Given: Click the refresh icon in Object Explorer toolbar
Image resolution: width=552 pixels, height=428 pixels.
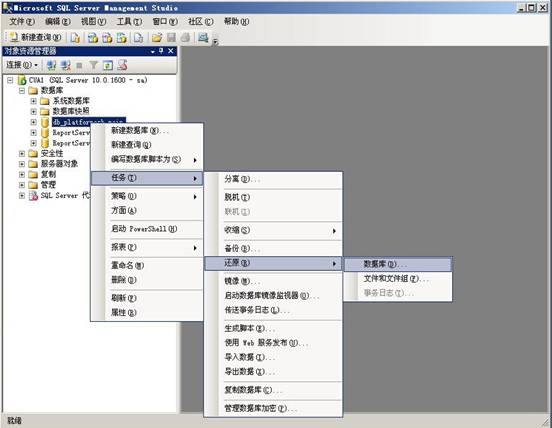Looking at the screenshot, I should (x=108, y=65).
